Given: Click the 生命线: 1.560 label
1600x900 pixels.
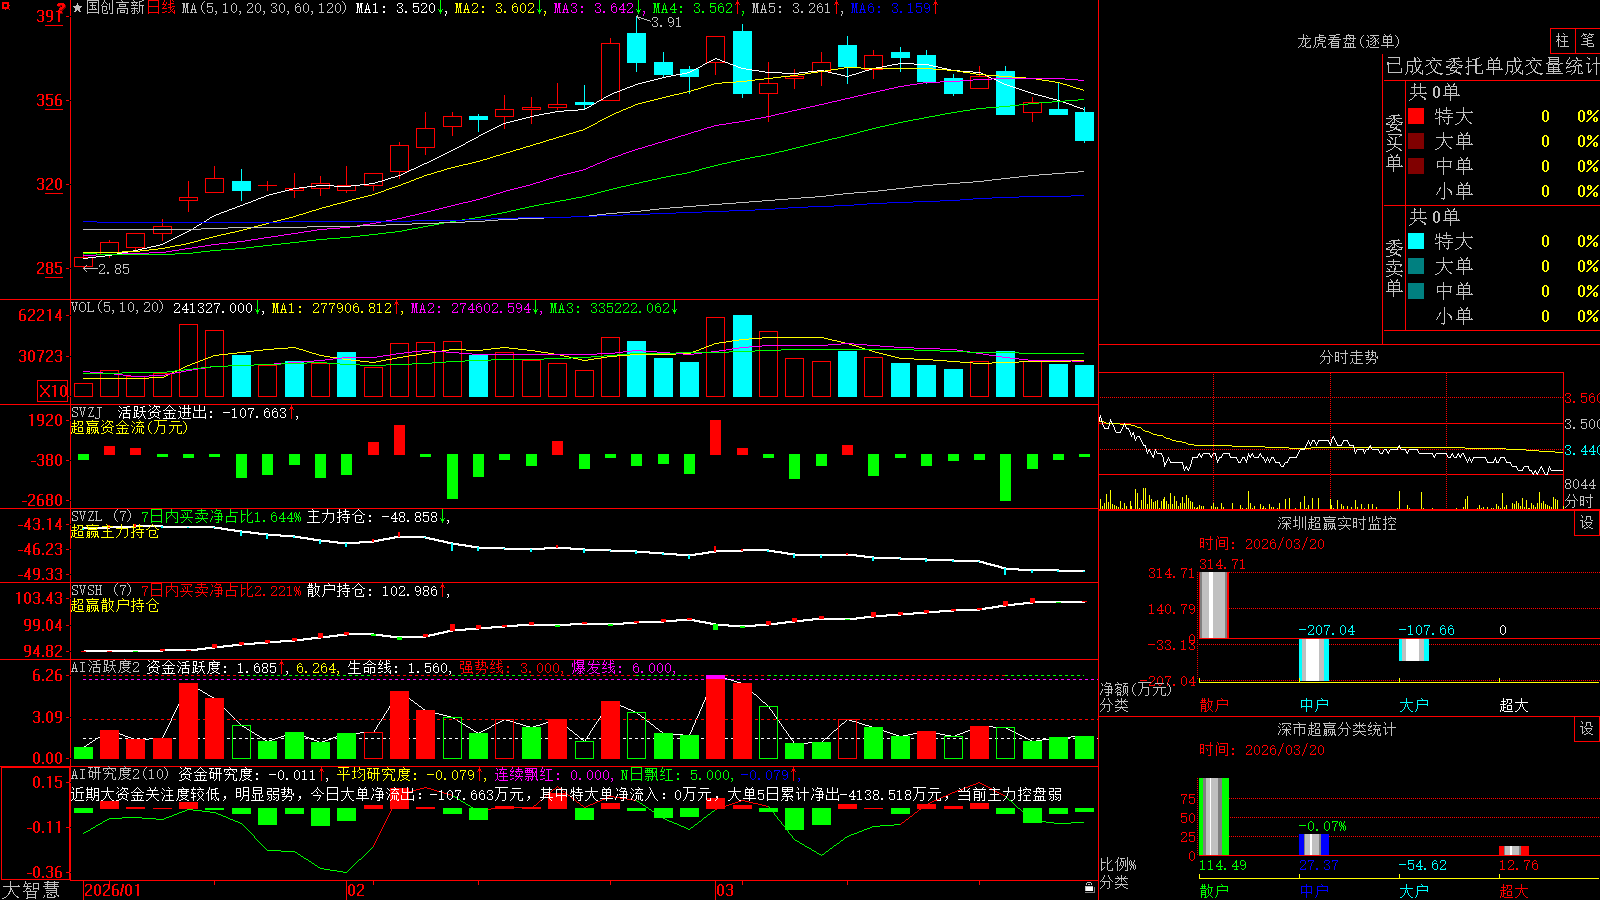Looking at the screenshot, I should pyautogui.click(x=398, y=667).
